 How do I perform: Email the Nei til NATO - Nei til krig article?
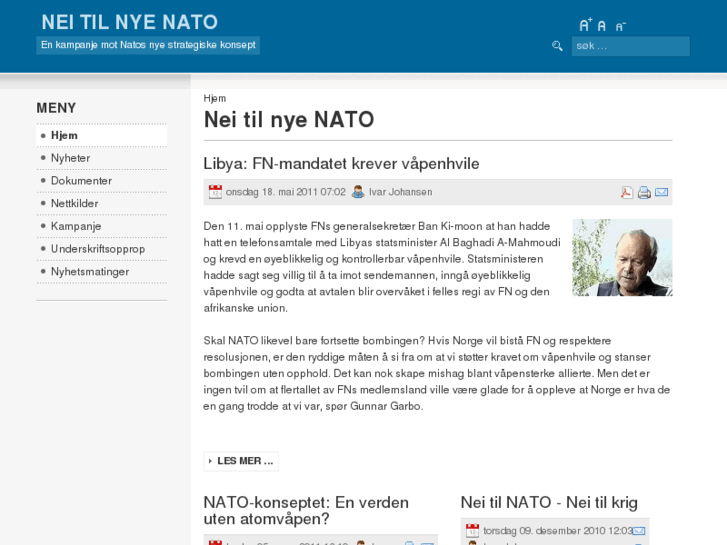coord(638,531)
